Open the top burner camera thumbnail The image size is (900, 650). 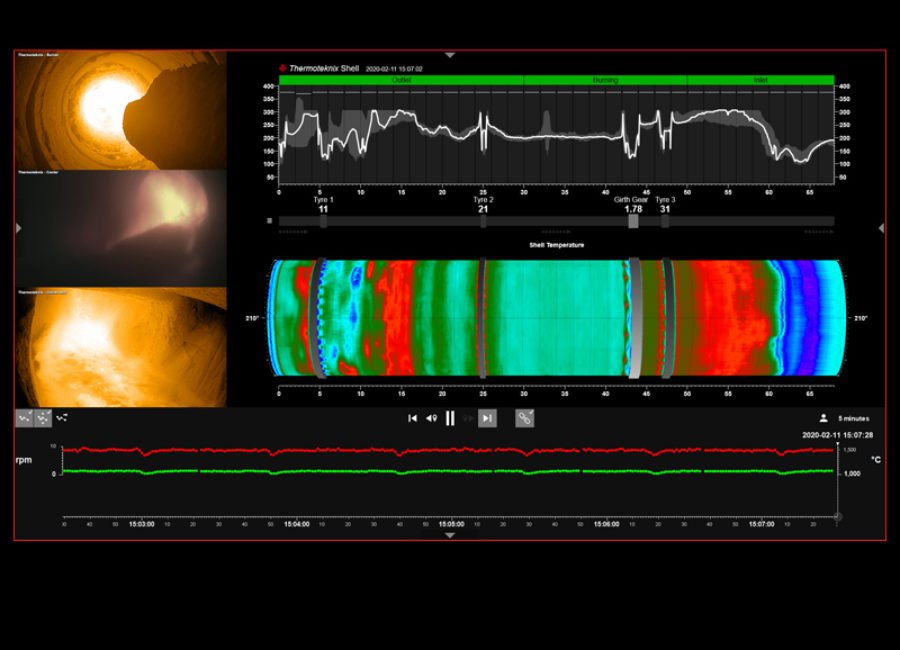click(x=121, y=110)
